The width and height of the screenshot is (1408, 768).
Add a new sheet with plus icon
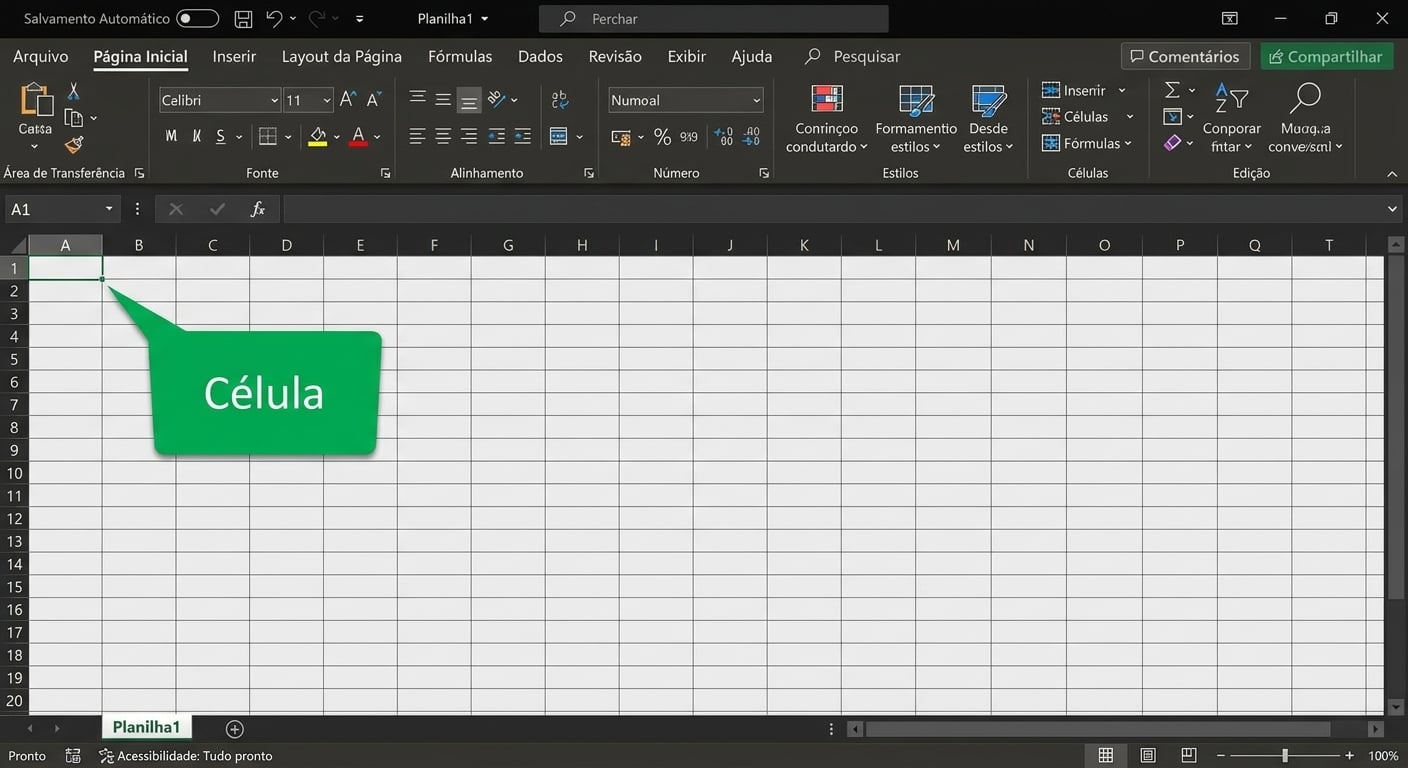[x=235, y=729]
